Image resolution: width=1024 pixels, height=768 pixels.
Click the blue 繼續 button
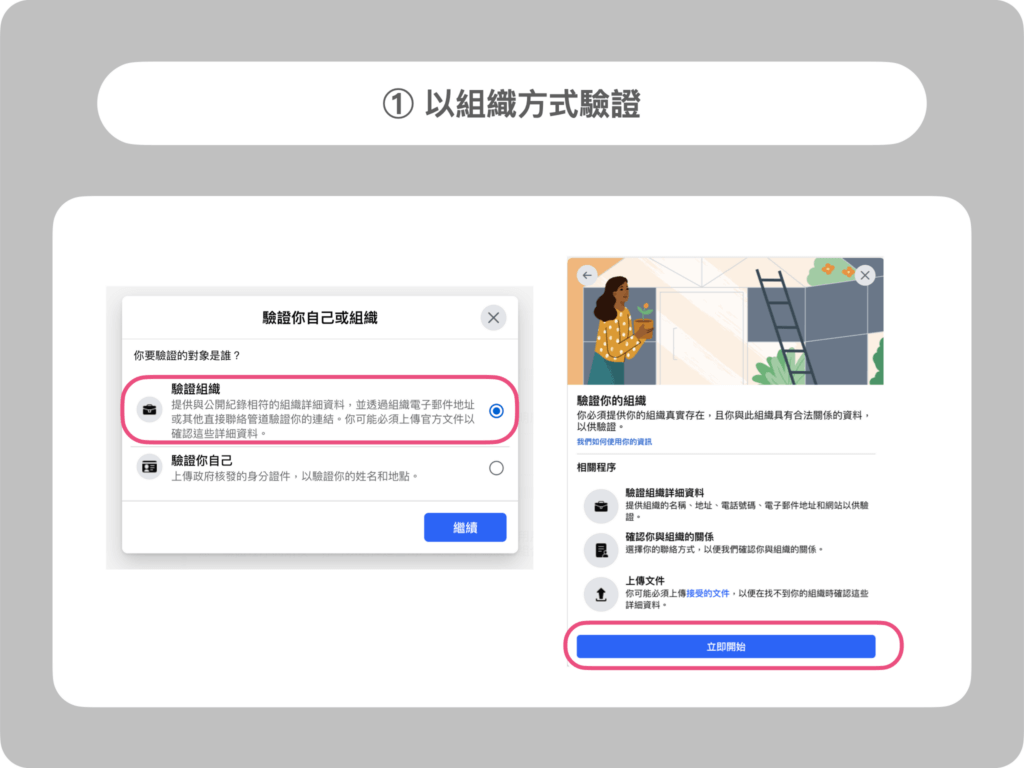point(465,527)
